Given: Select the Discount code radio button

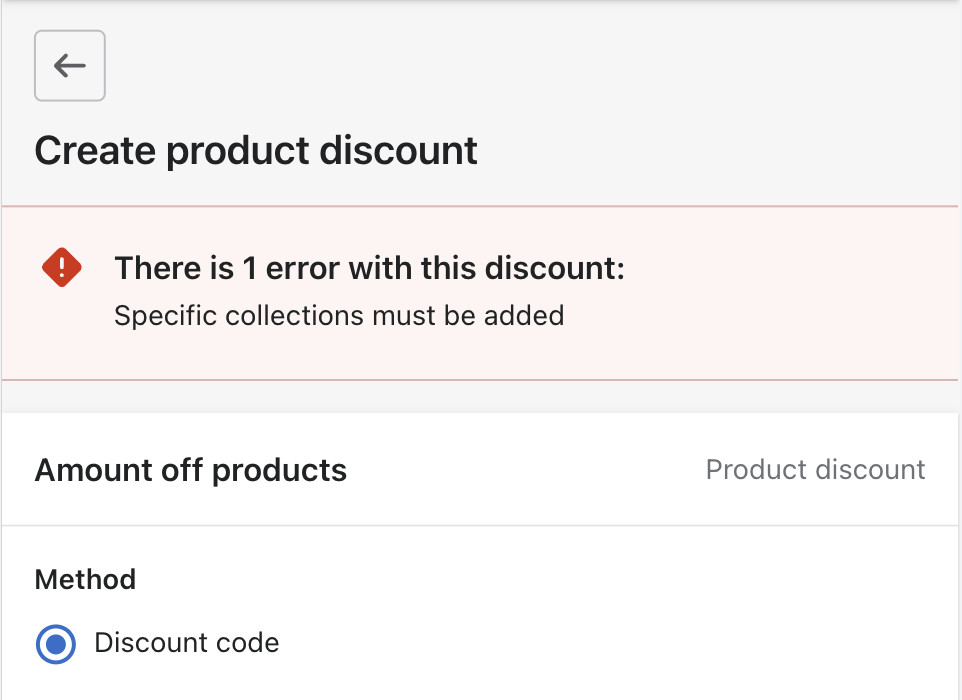Looking at the screenshot, I should (56, 643).
